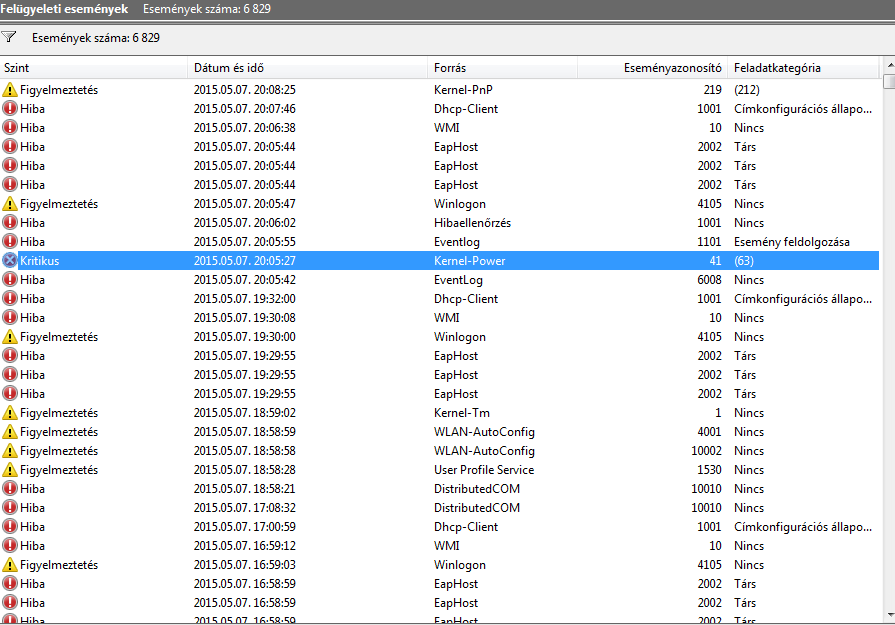Screen dimensions: 895x625
Task: Click the warning icon of the Kernel-Tm event
Action: tap(10, 413)
